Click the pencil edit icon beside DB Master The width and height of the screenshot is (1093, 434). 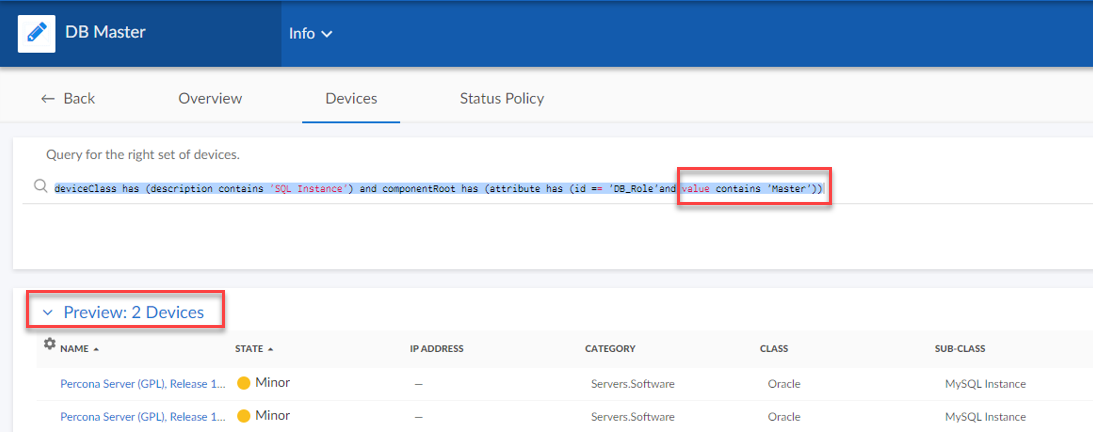(x=37, y=33)
